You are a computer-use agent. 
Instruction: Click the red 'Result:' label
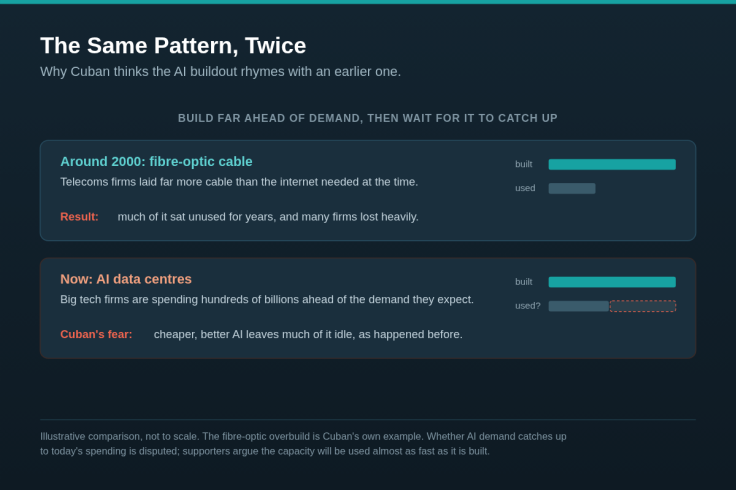pyautogui.click(x=79, y=217)
